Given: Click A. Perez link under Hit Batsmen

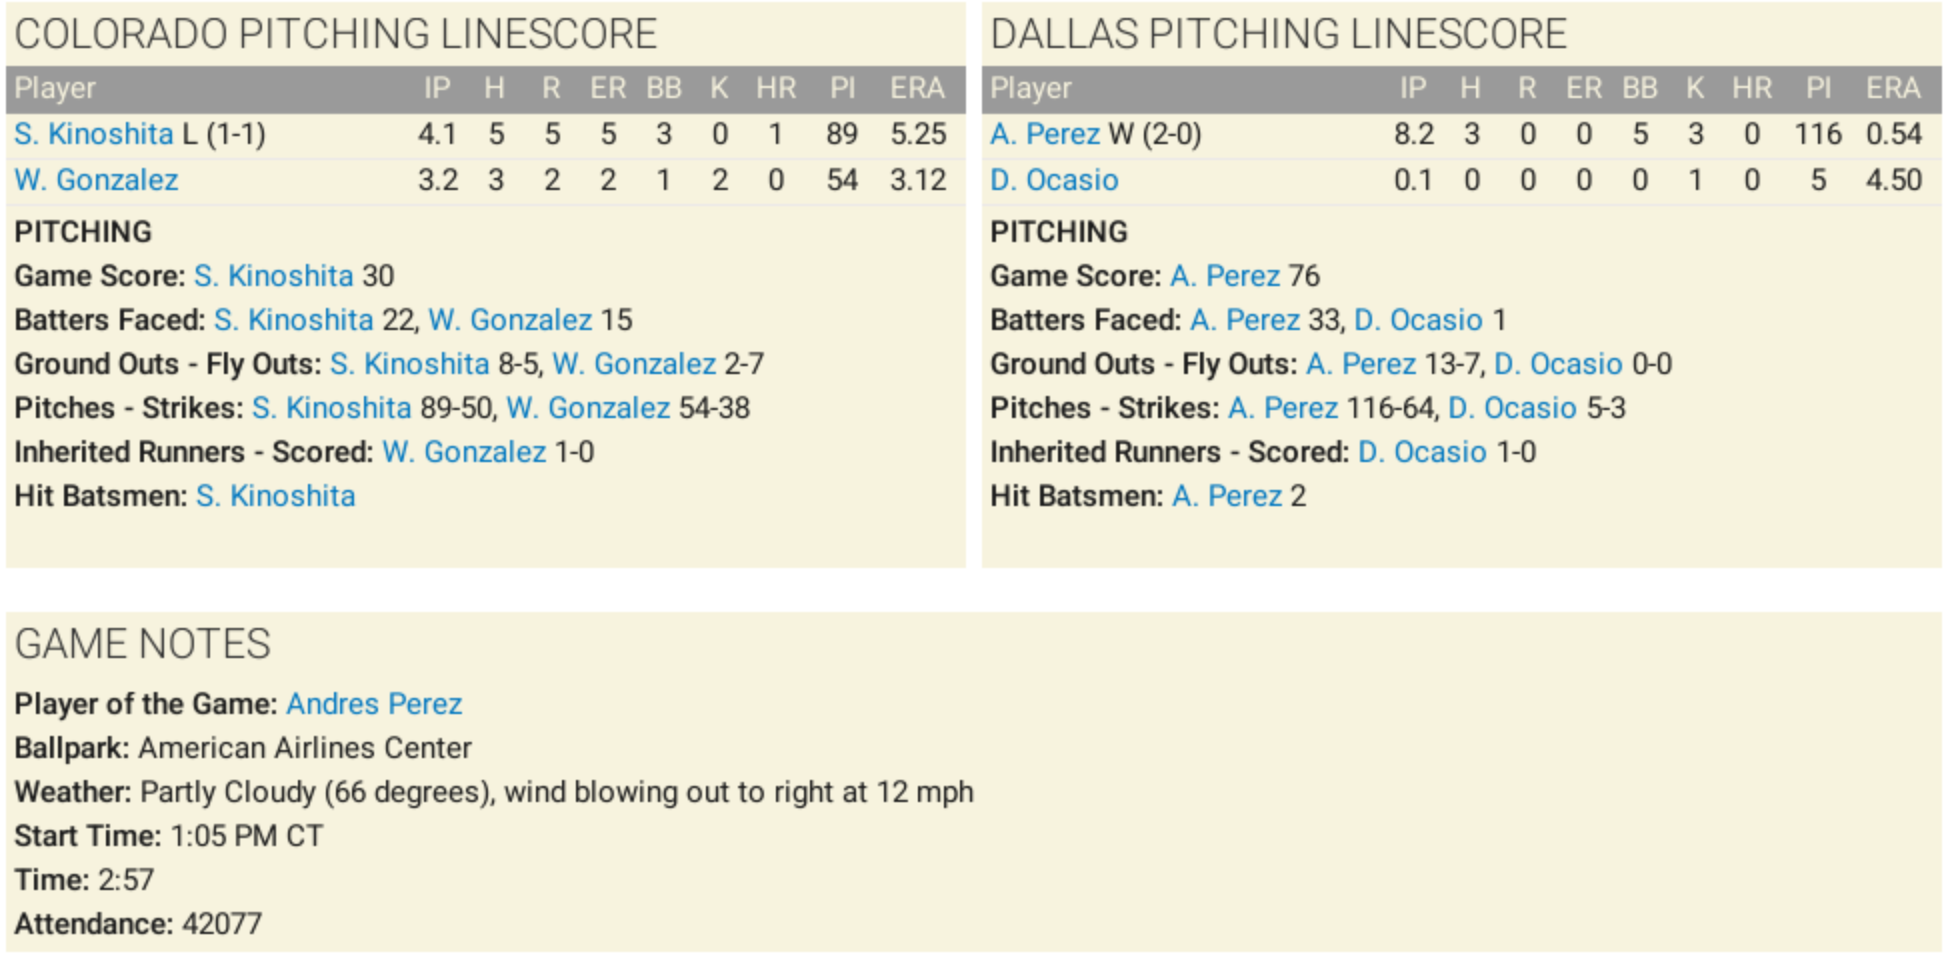Looking at the screenshot, I should 1227,496.
